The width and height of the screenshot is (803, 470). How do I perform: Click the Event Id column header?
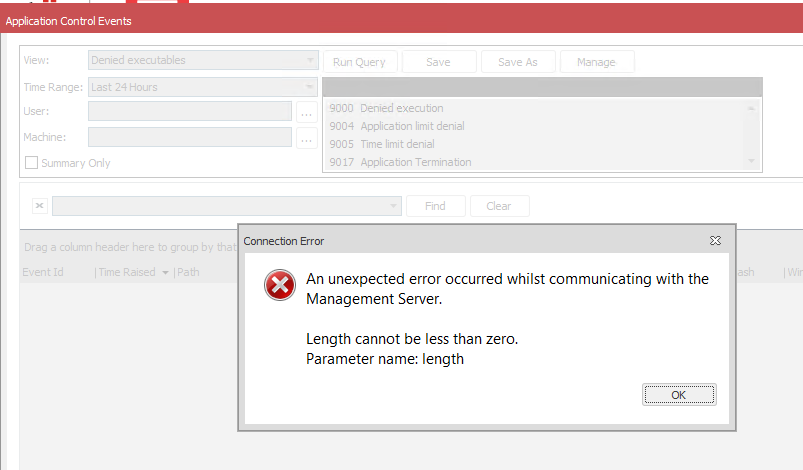tap(43, 272)
